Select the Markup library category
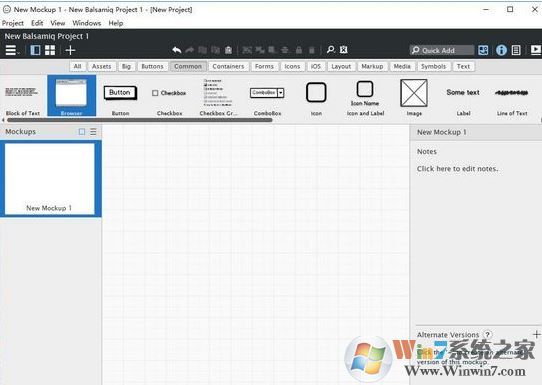Screen dimensions: 542x385 pos(372,66)
